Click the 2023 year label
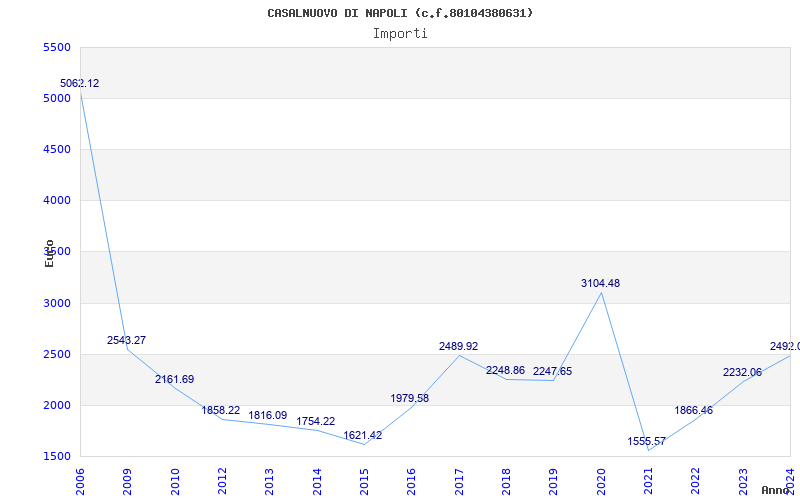This screenshot has width=800, height=500. tap(743, 481)
